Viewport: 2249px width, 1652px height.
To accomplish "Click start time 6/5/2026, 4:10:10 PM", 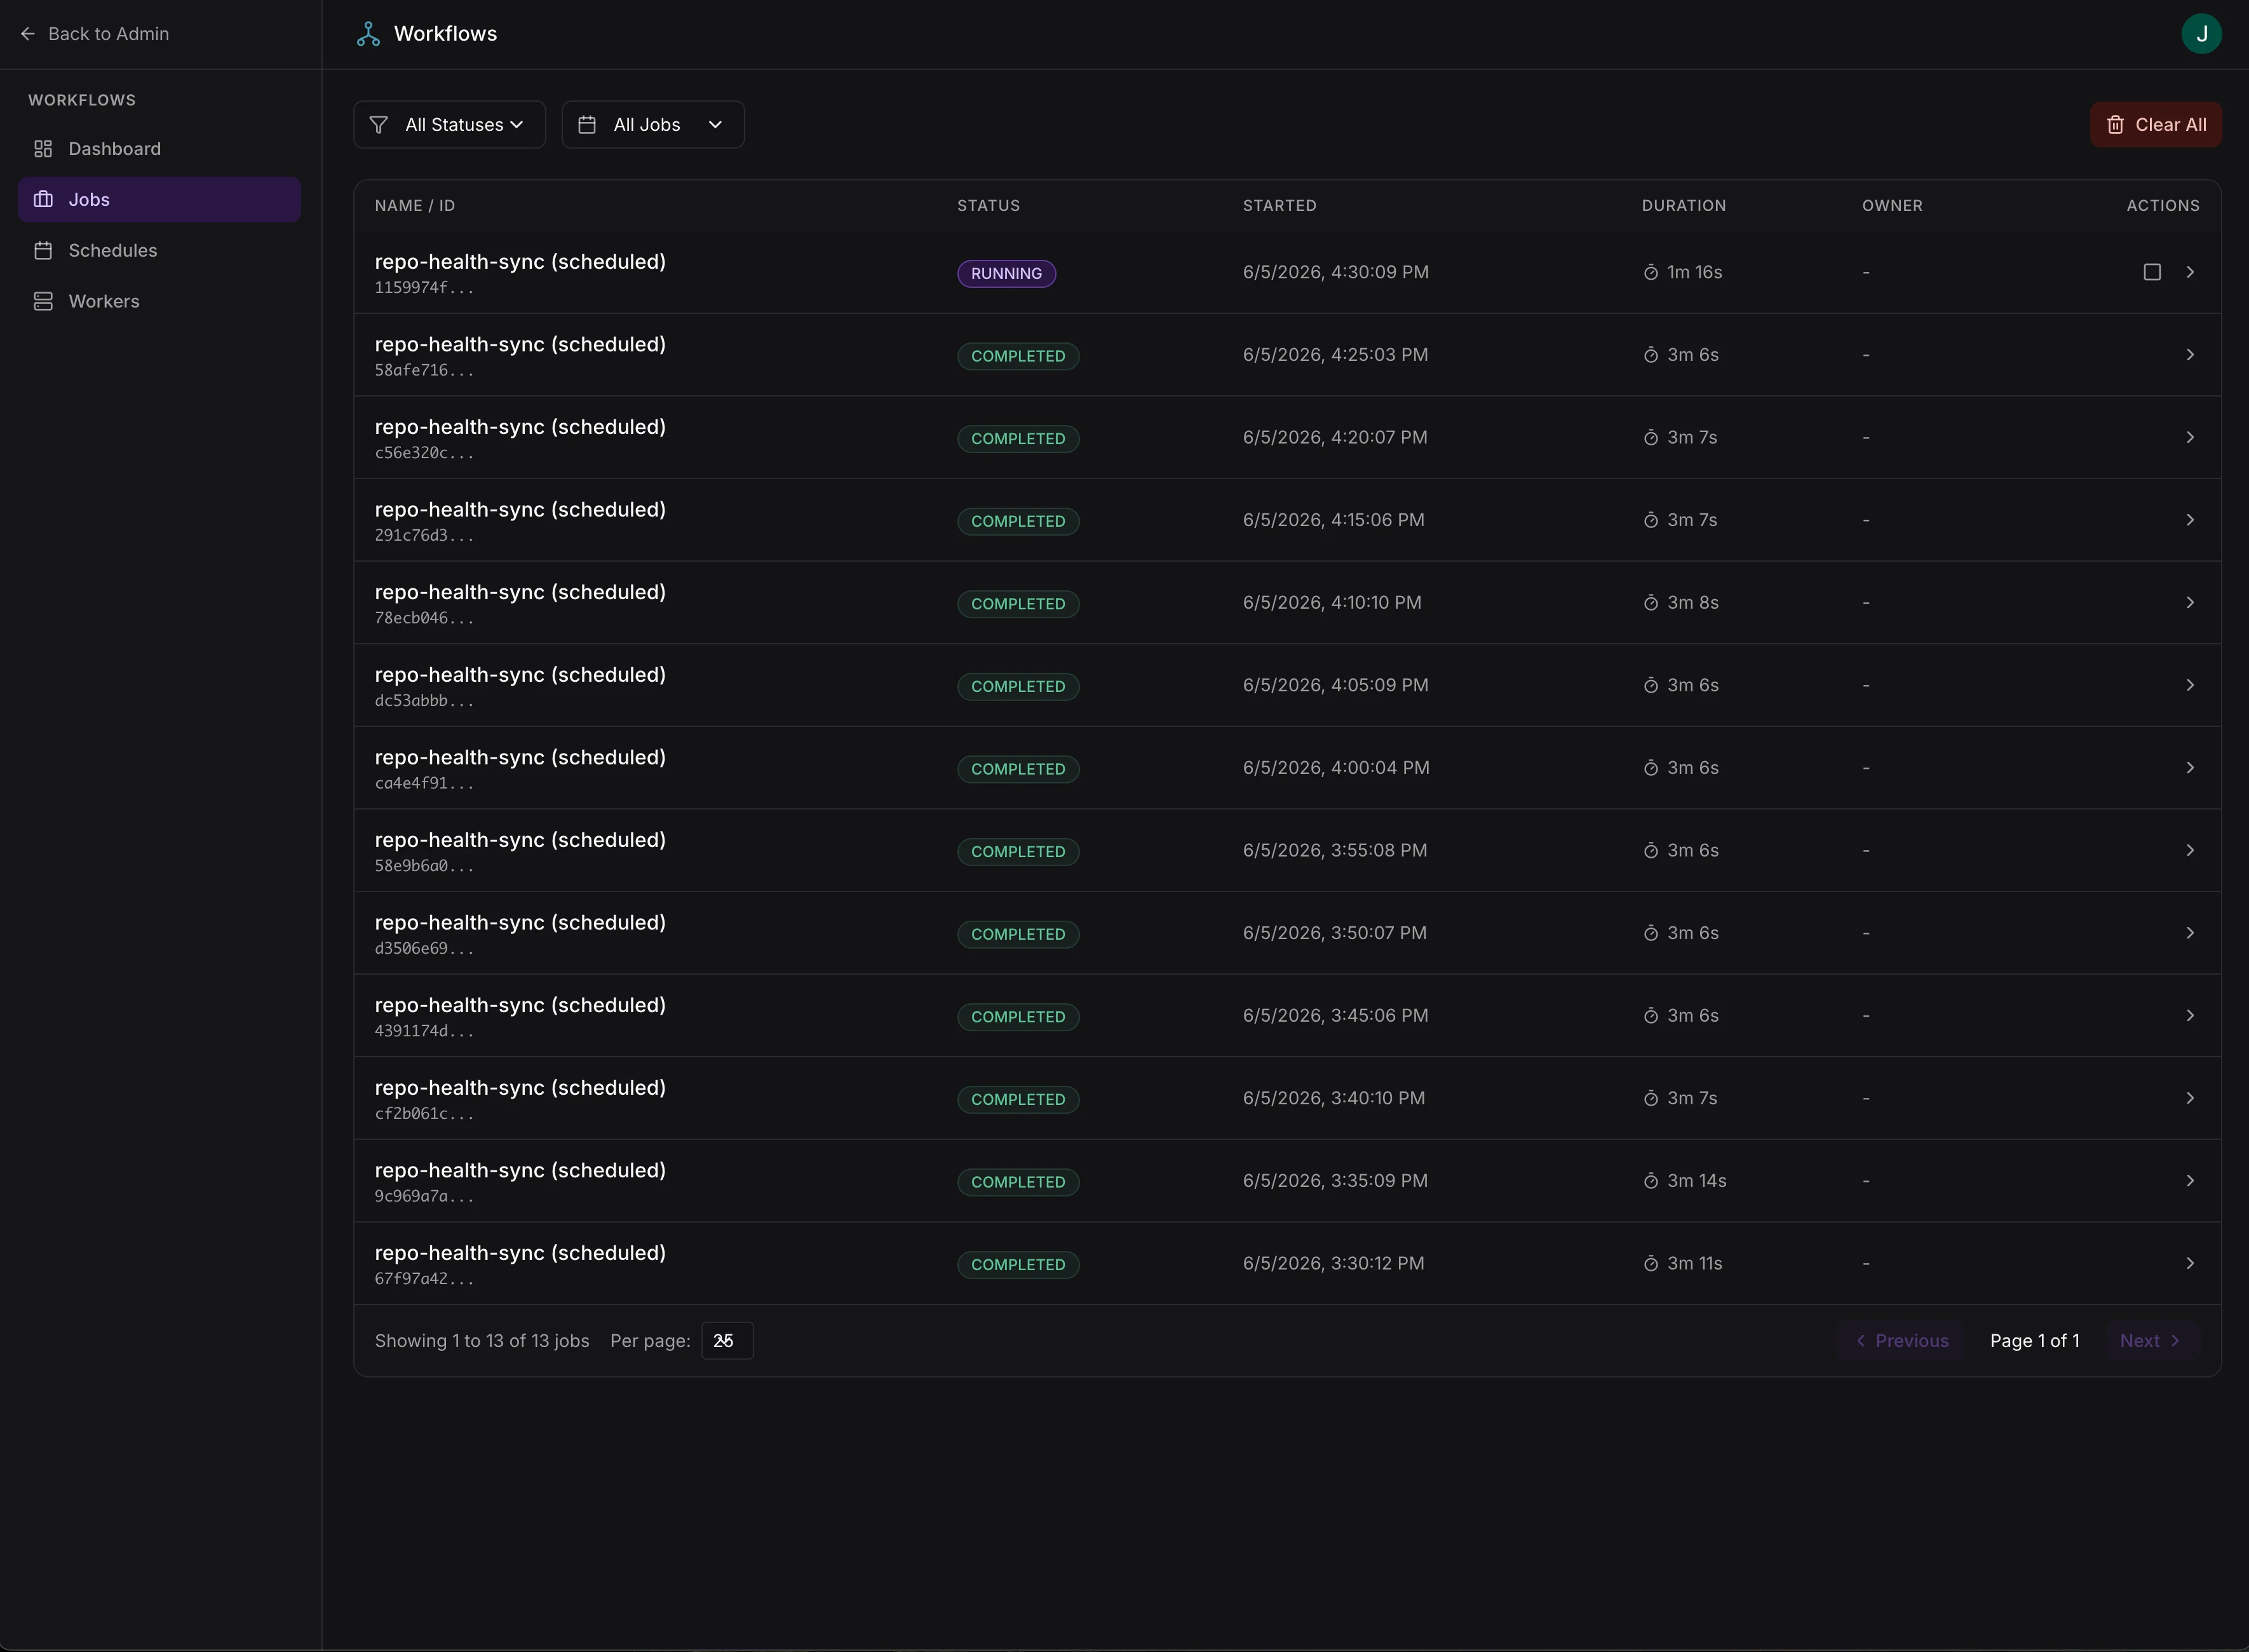I will tap(1332, 603).
